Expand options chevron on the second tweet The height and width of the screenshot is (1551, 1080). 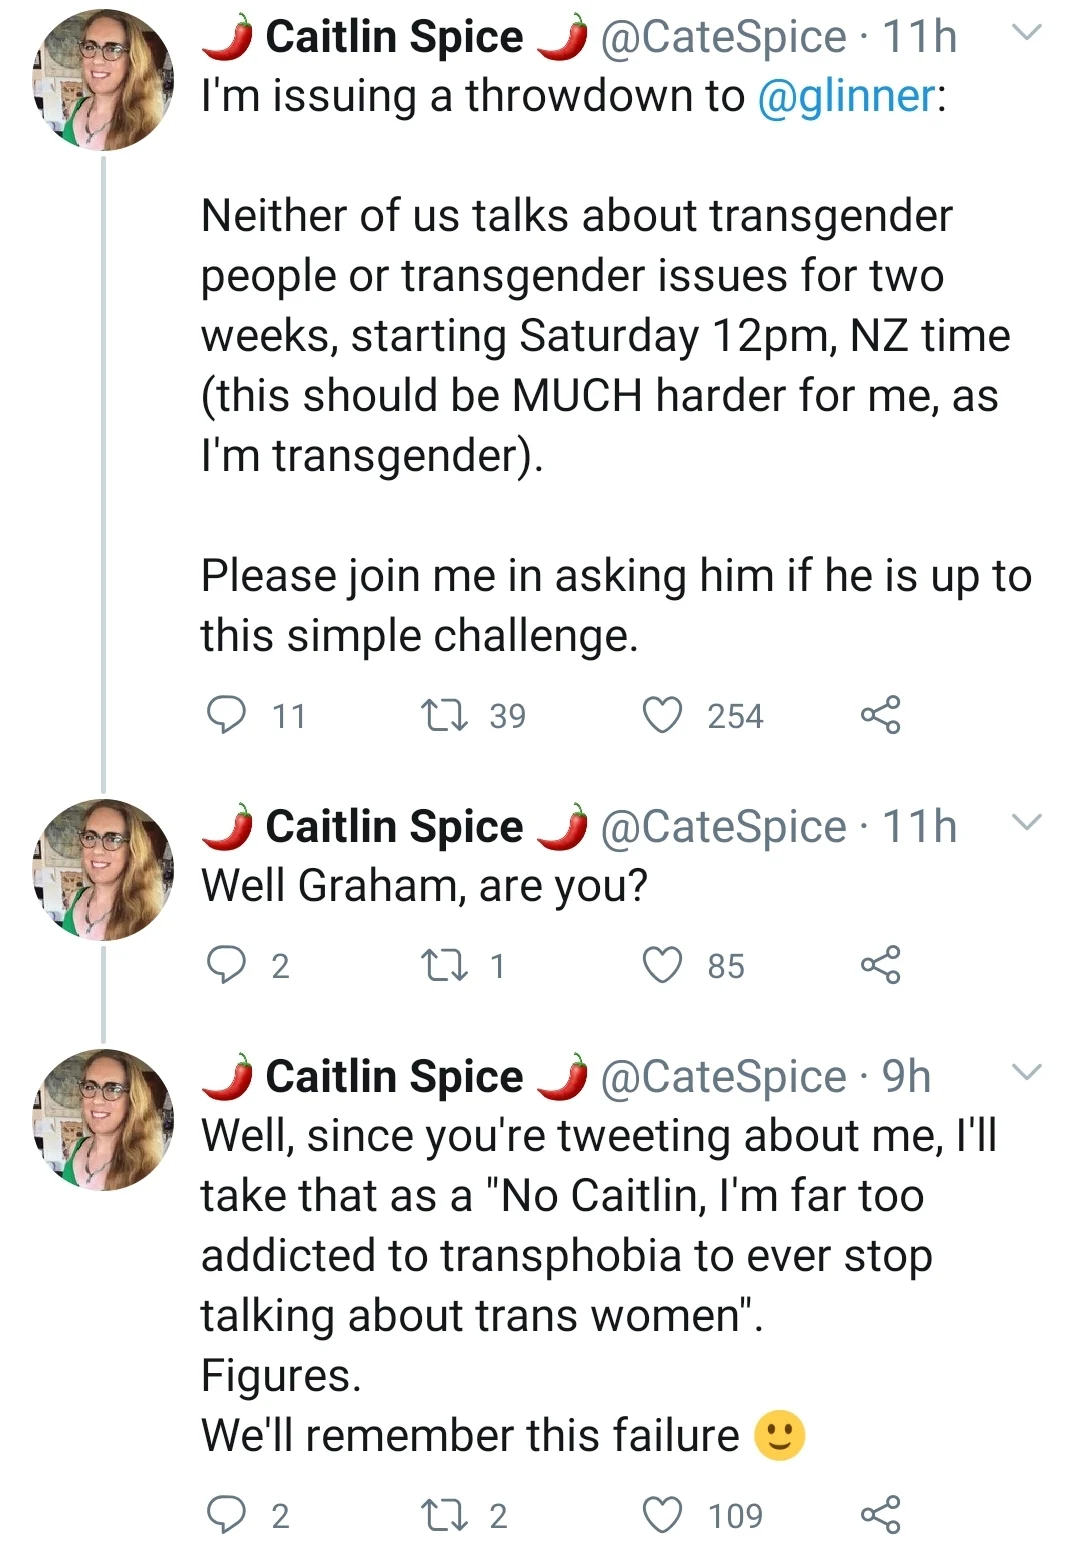[x=1027, y=823]
